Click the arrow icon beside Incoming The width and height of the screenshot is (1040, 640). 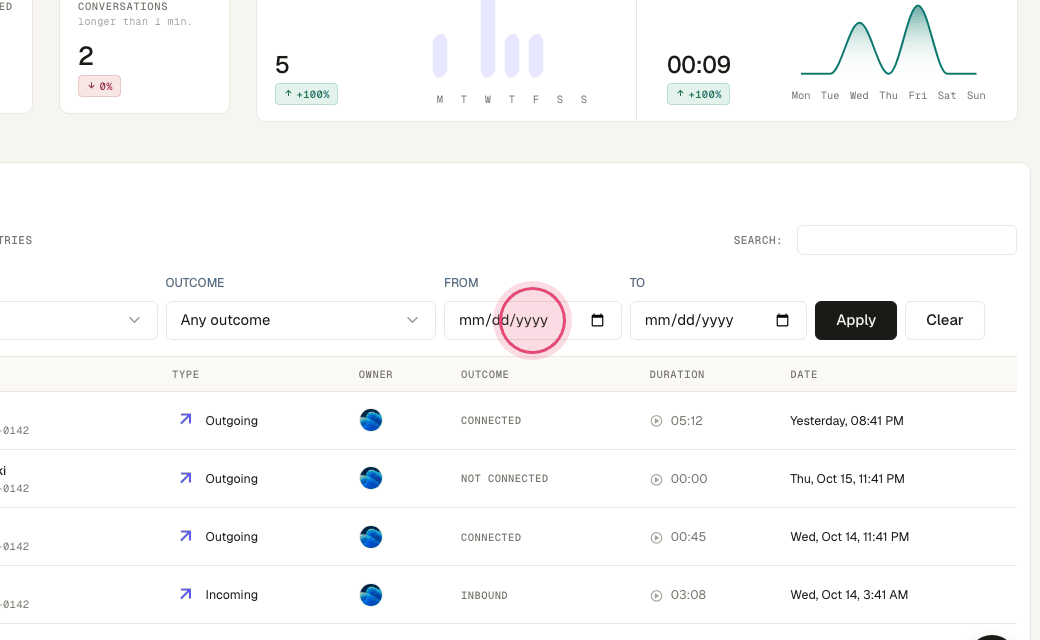(x=186, y=594)
